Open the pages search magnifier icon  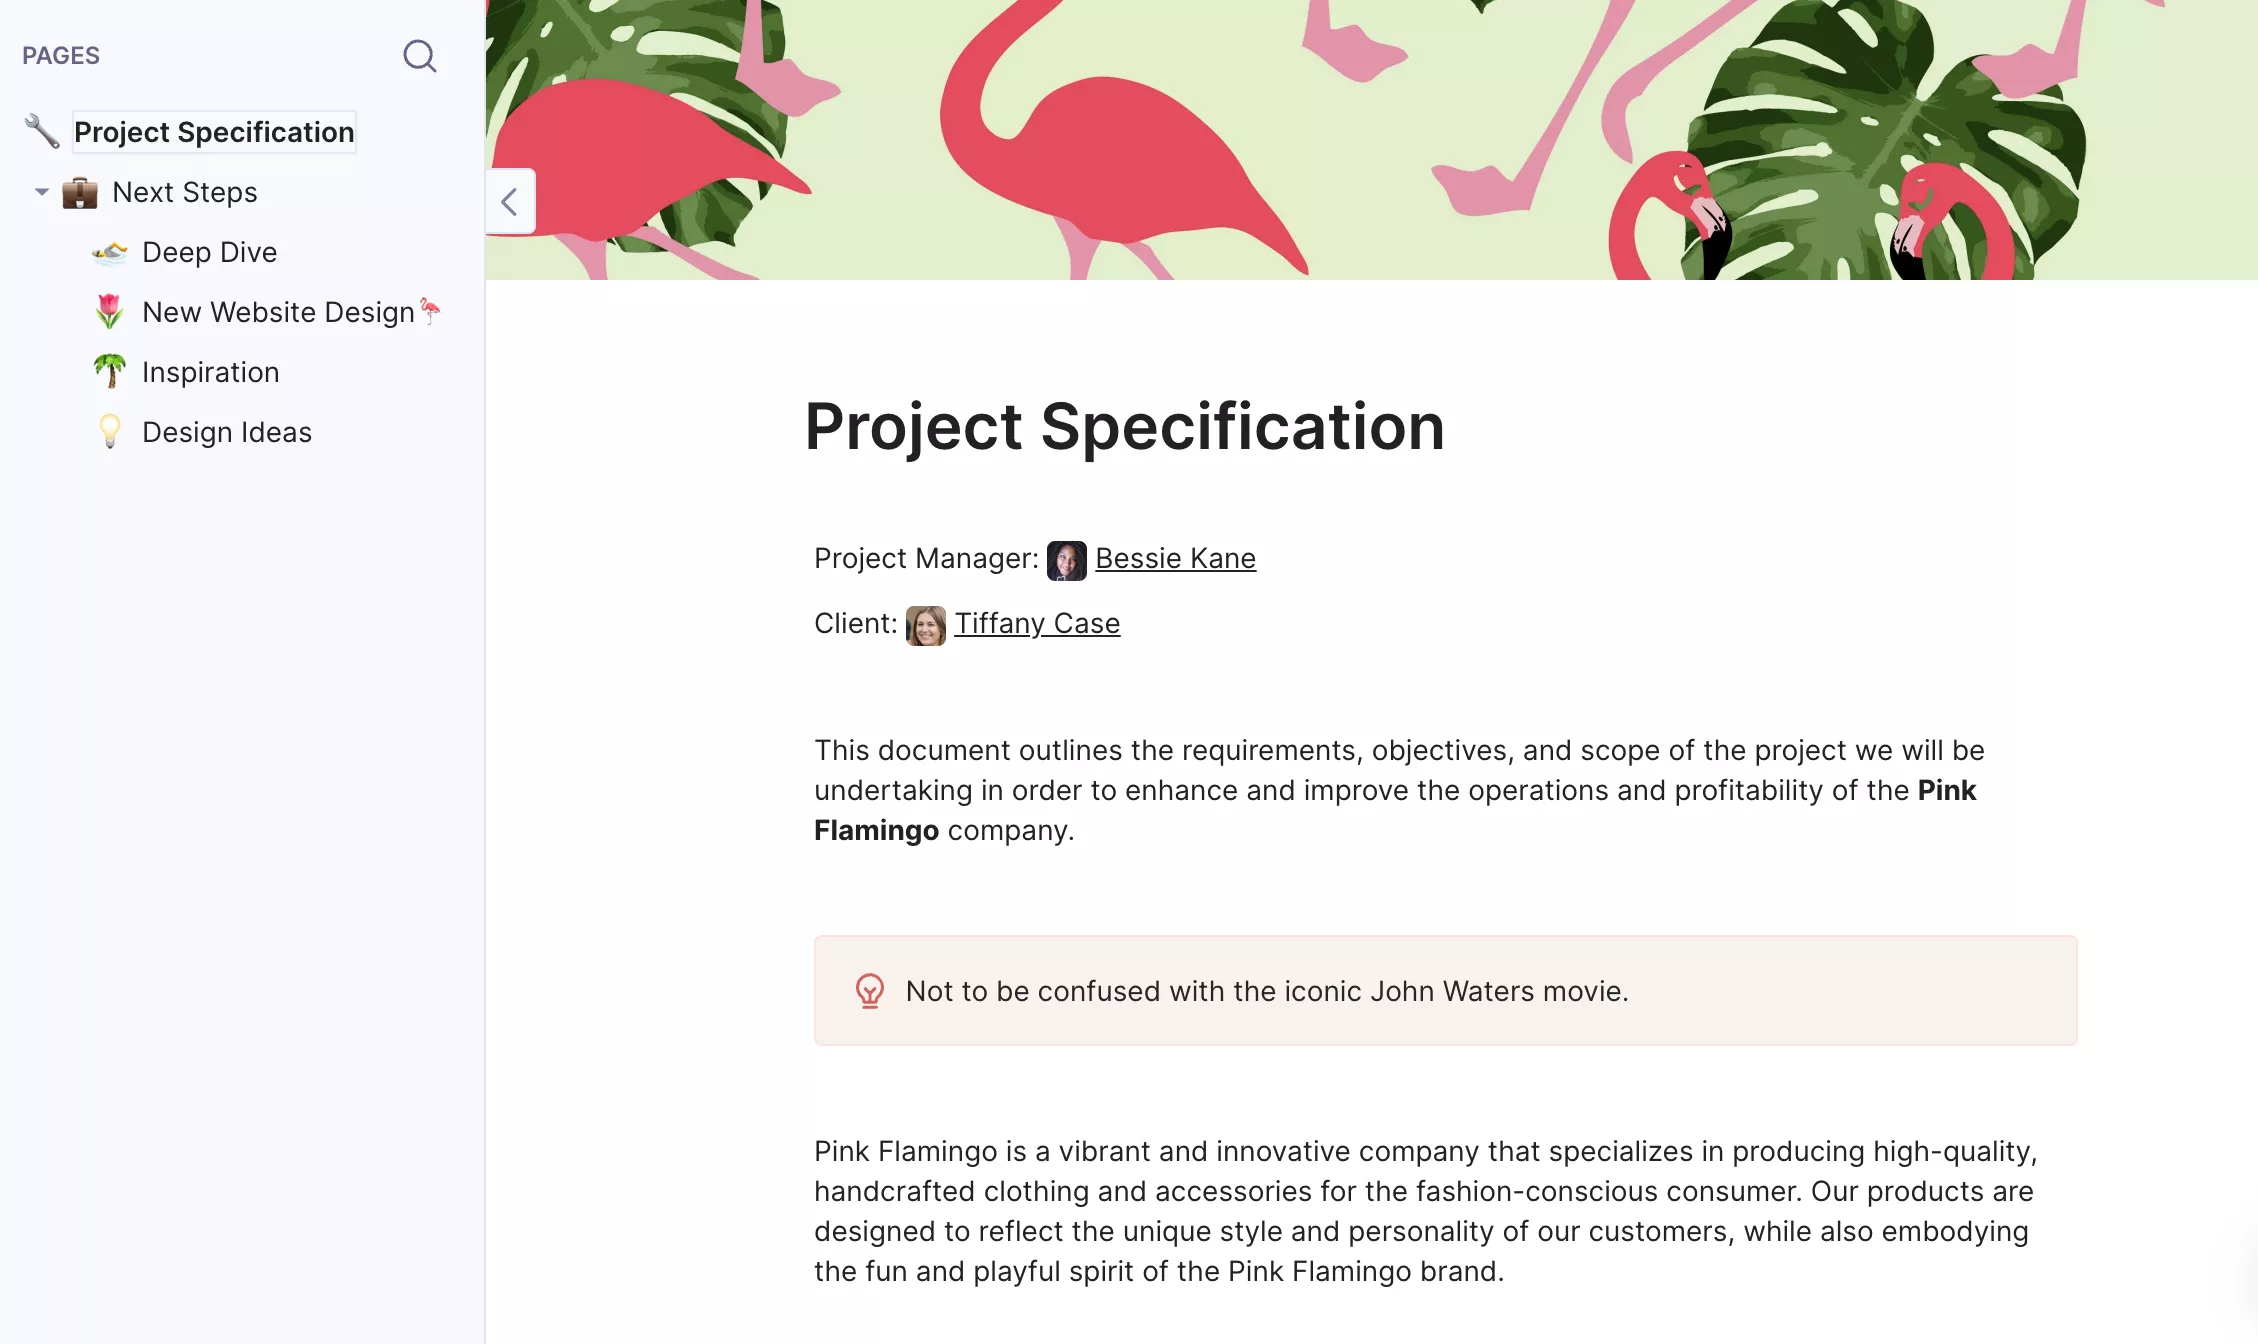coord(420,56)
